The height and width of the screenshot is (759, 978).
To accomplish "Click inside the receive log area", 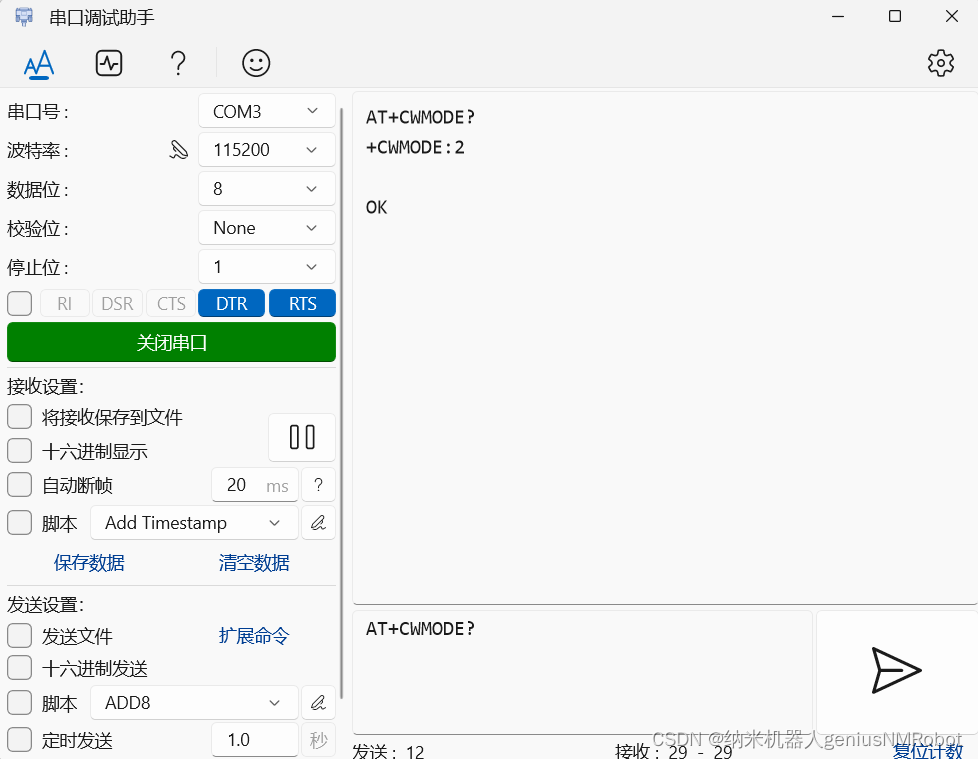I will pos(665,348).
